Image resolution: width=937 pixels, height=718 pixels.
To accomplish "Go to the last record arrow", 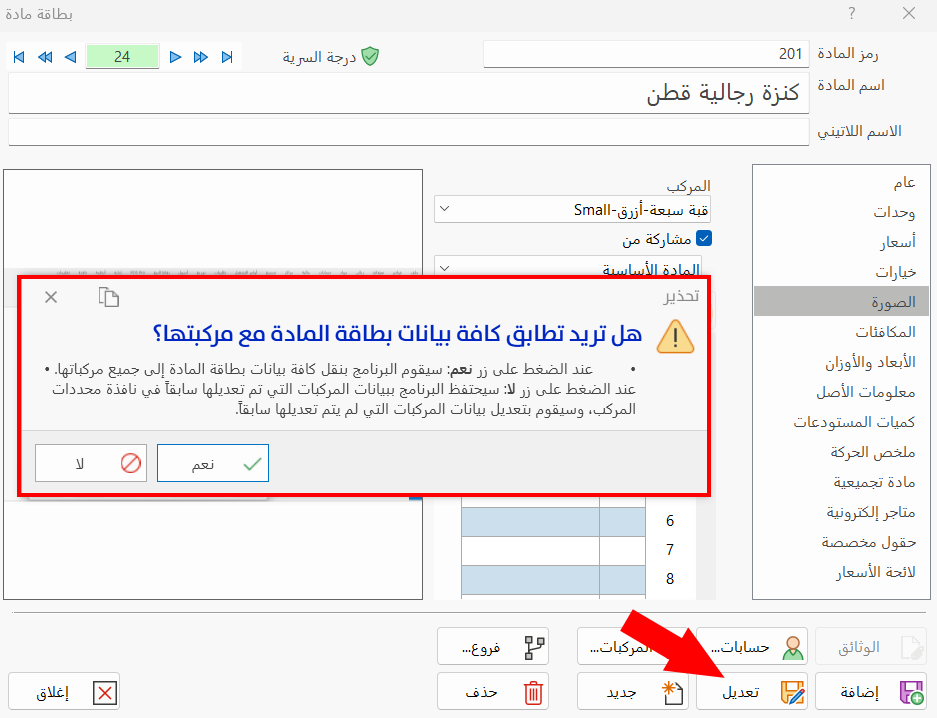I will [227, 57].
